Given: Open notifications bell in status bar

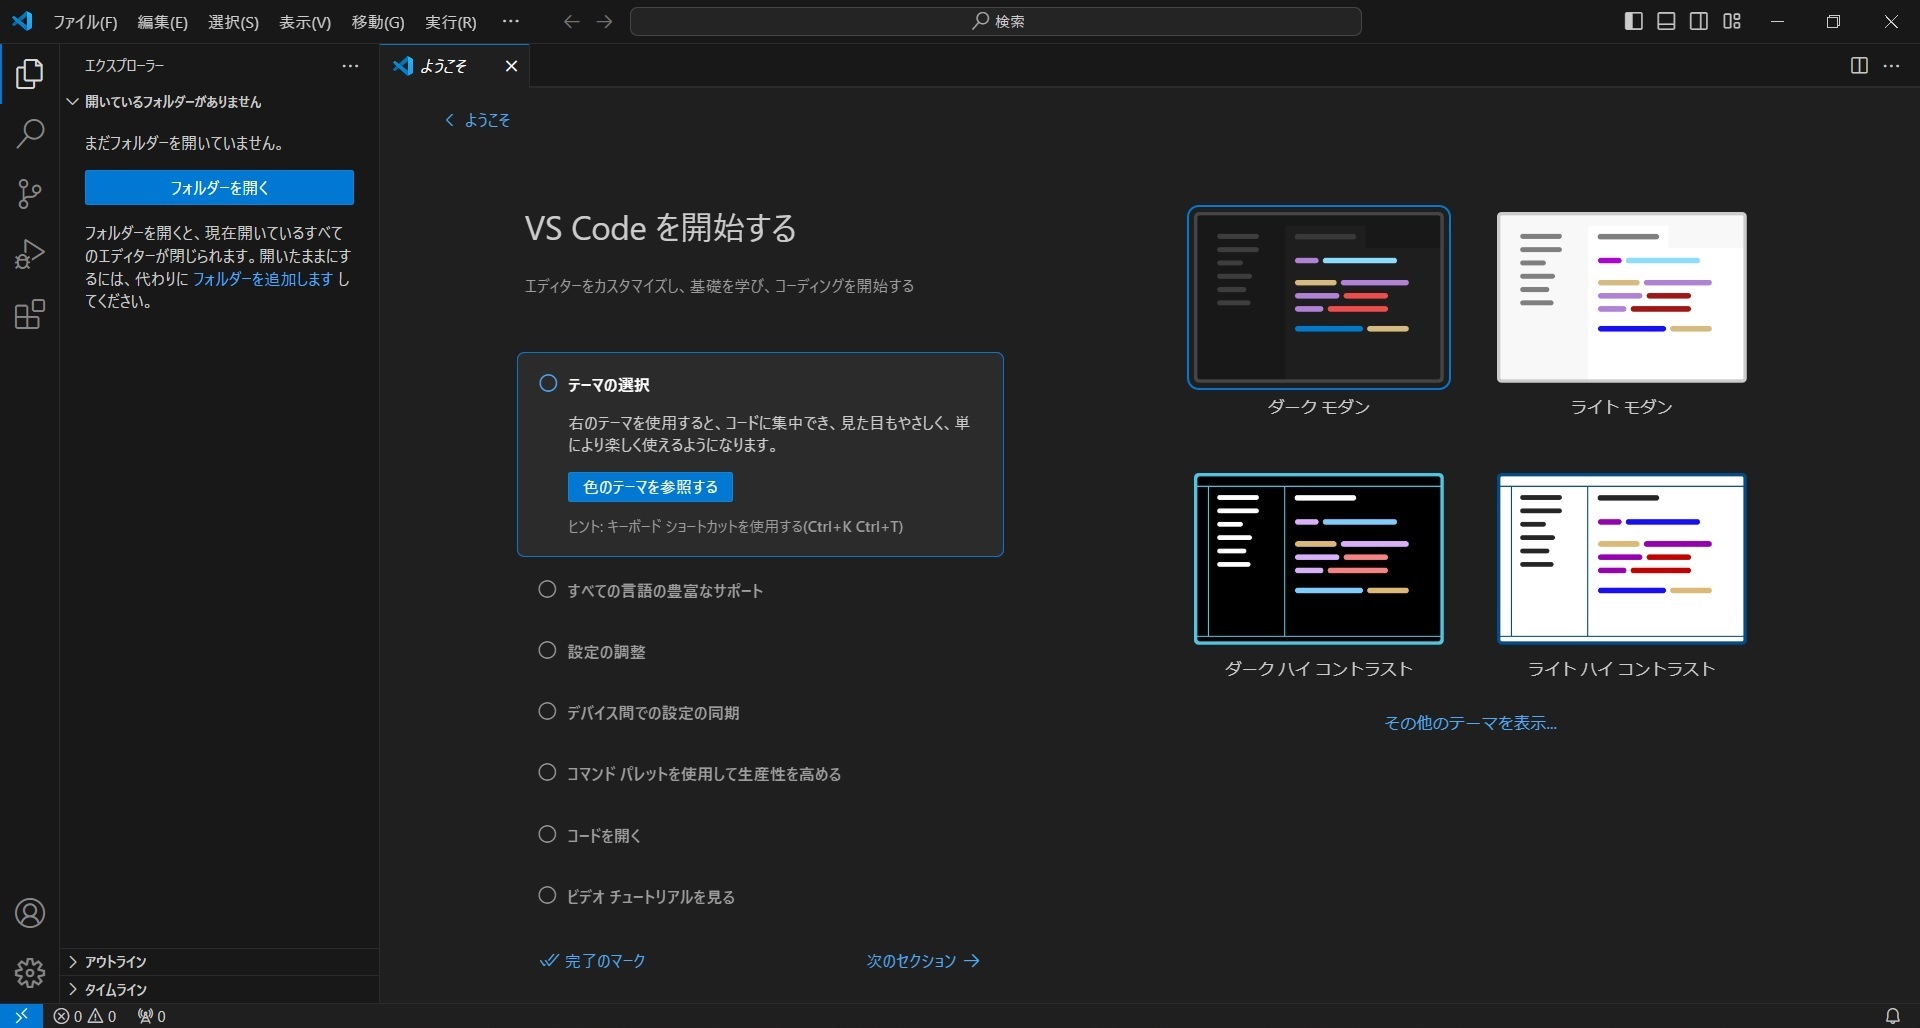Looking at the screenshot, I should click(1892, 1016).
